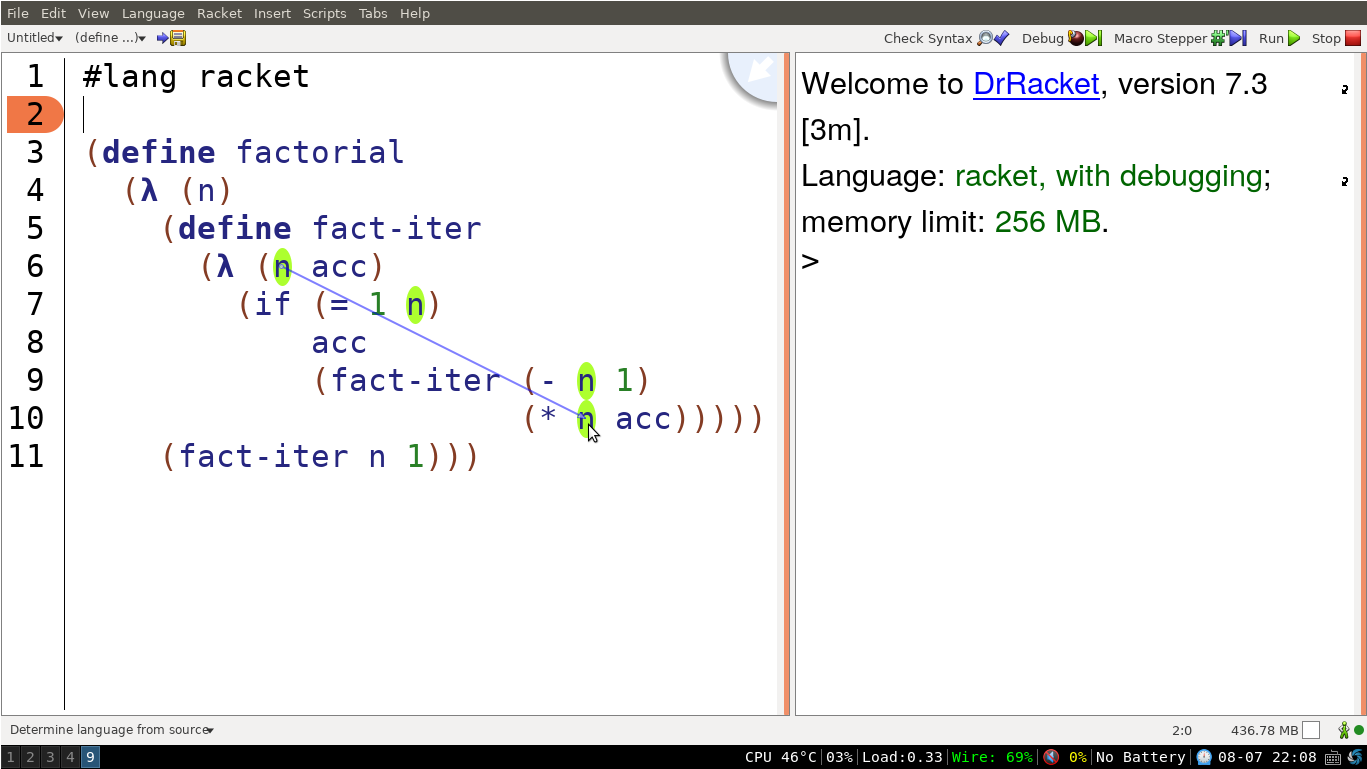Screen dimensions: 1367x769
Task: Toggle the garbage collection box beside memory
Action: point(1311,731)
